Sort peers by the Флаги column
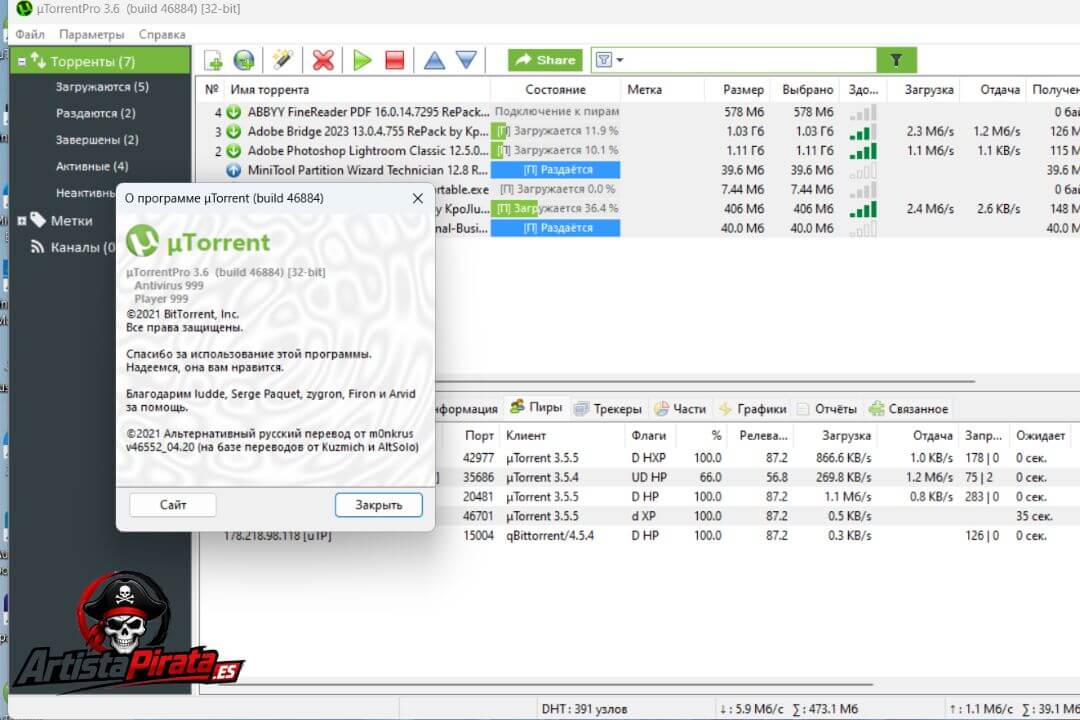This screenshot has height=720, width=1080. [651, 435]
